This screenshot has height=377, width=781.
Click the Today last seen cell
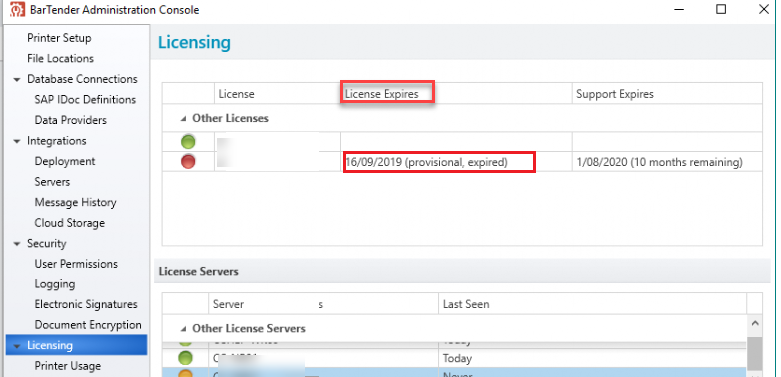[592, 358]
